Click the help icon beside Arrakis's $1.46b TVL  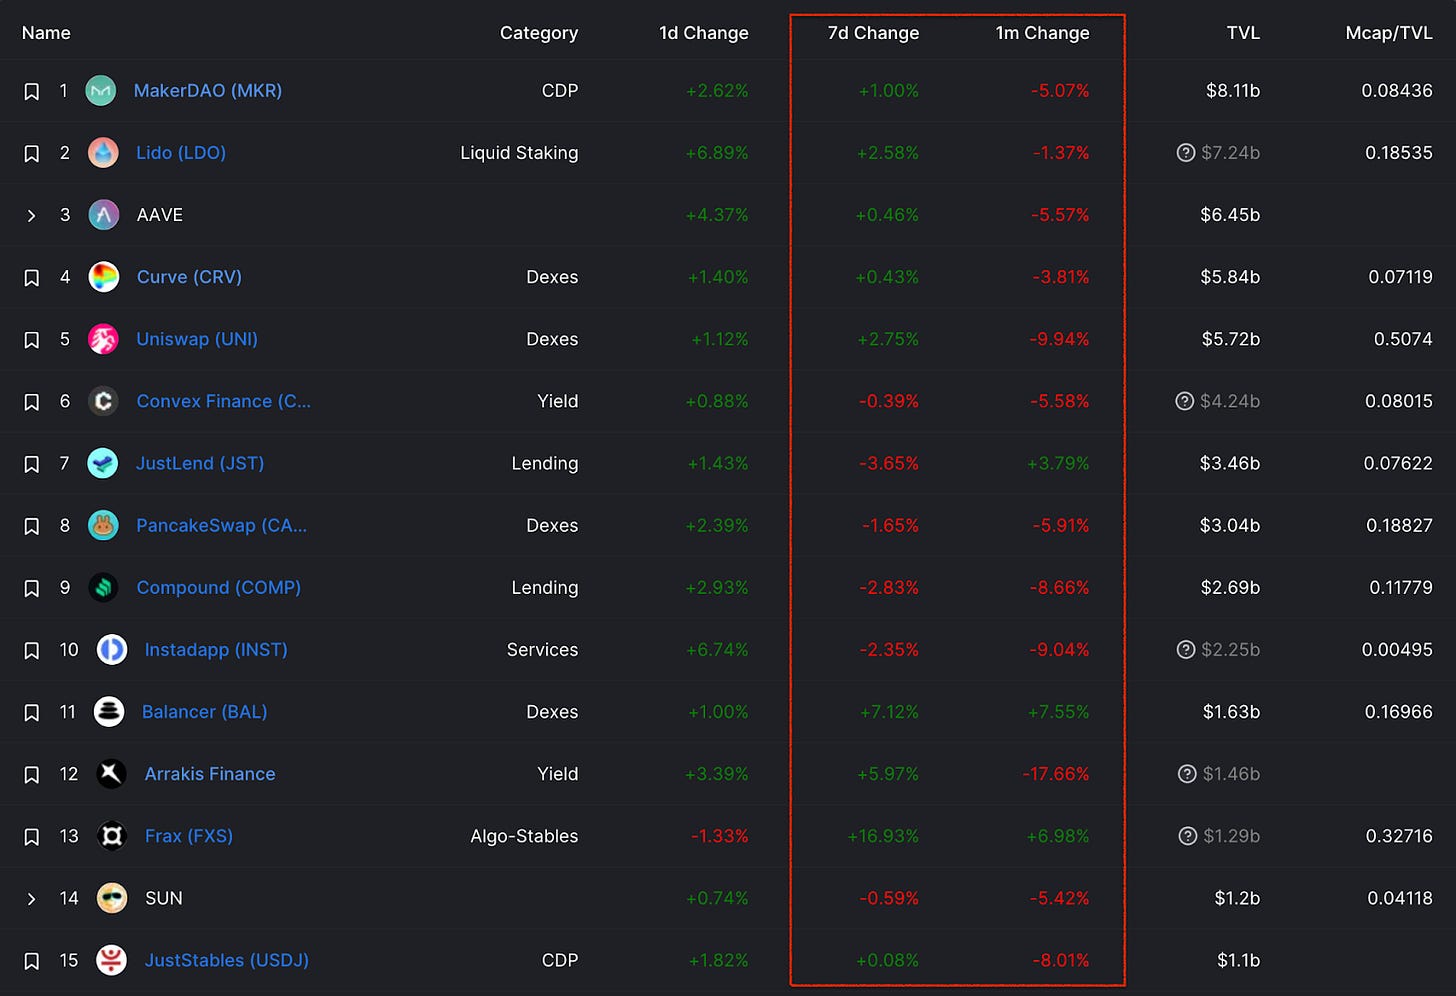pyautogui.click(x=1187, y=774)
